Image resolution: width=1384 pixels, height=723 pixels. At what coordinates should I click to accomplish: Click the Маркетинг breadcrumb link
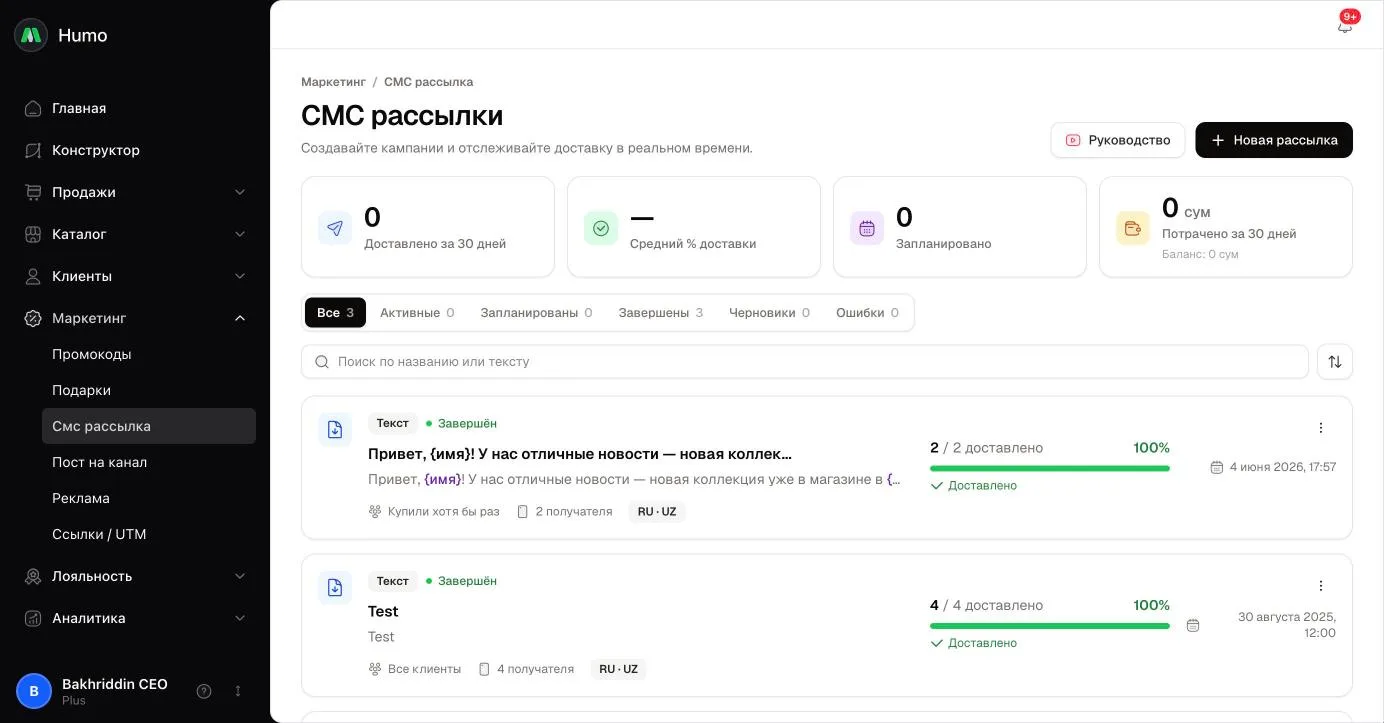pyautogui.click(x=333, y=82)
